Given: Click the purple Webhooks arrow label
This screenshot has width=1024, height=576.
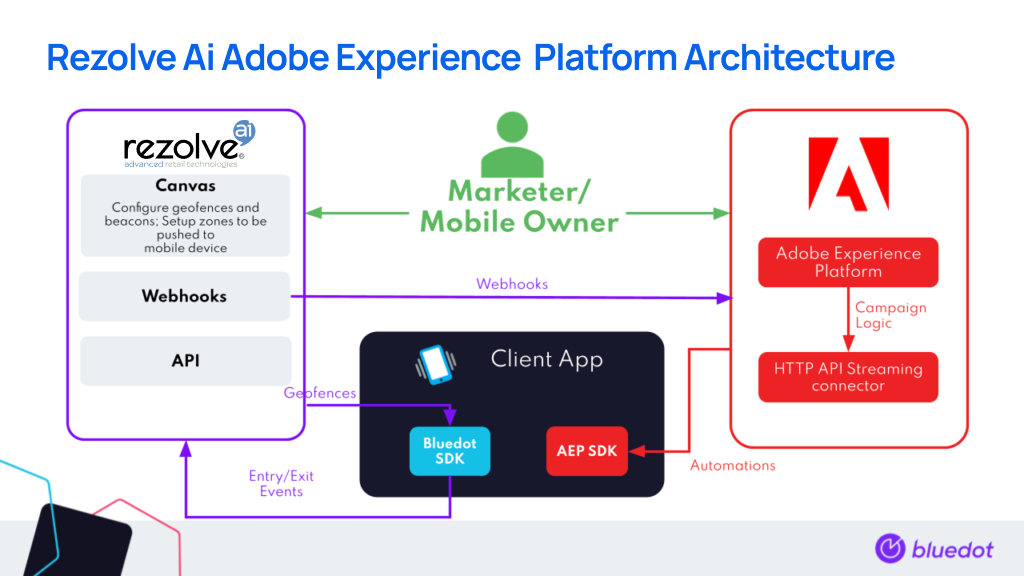Looking at the screenshot, I should (x=512, y=284).
